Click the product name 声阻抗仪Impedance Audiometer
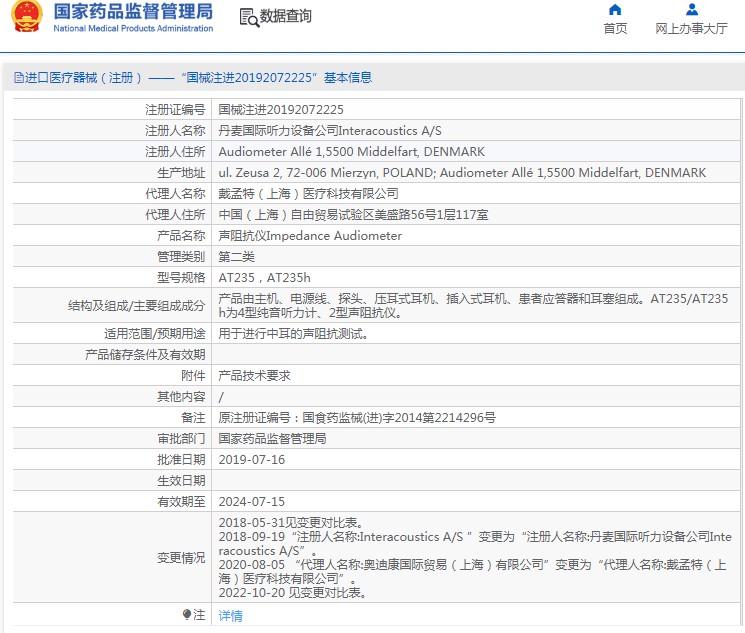 [310, 236]
